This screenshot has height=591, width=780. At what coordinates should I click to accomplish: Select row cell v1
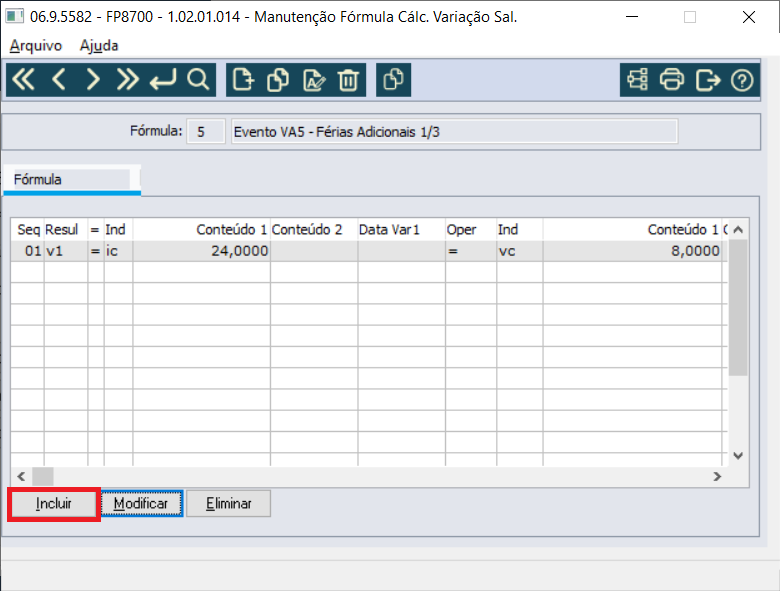[66, 251]
